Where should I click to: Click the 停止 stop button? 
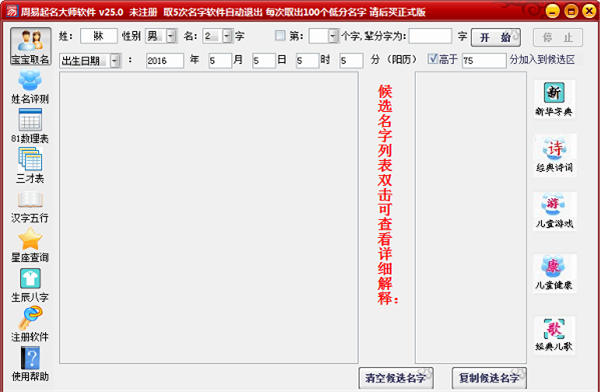[558, 37]
